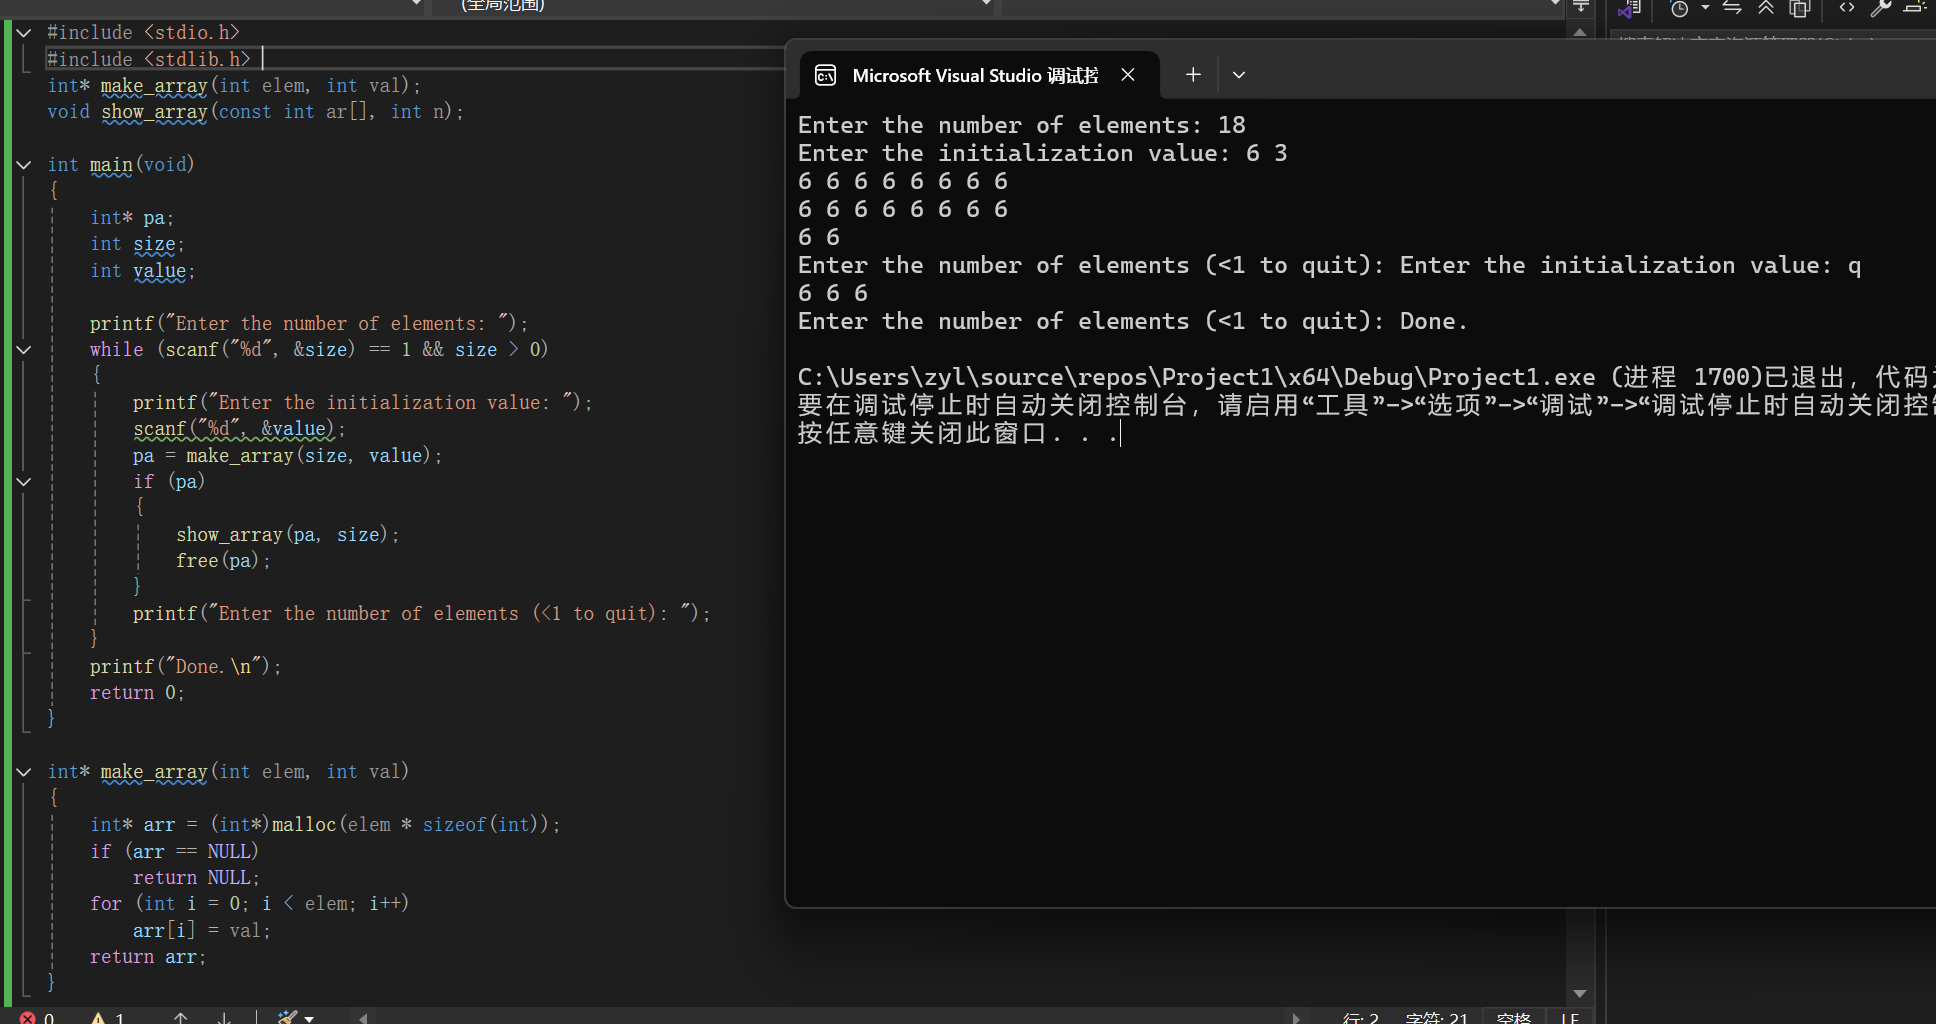Click the 'return 0;' line in main
Viewport: 1936px width, 1024px height.
point(137,693)
